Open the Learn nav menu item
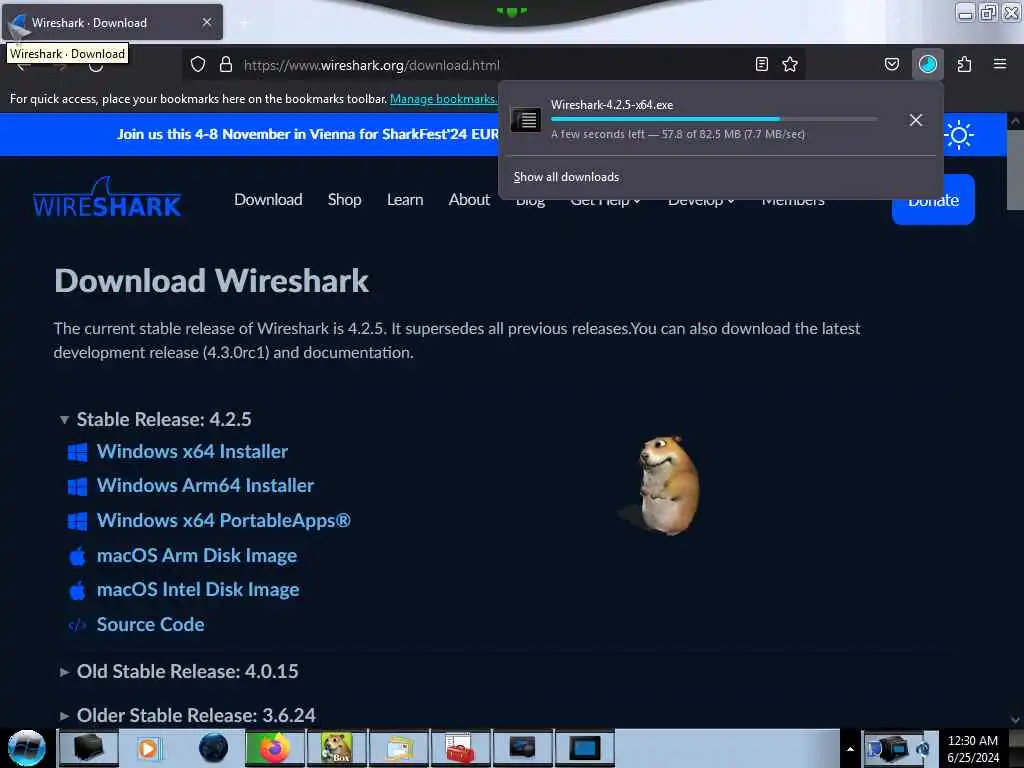This screenshot has width=1024, height=768. coord(405,200)
